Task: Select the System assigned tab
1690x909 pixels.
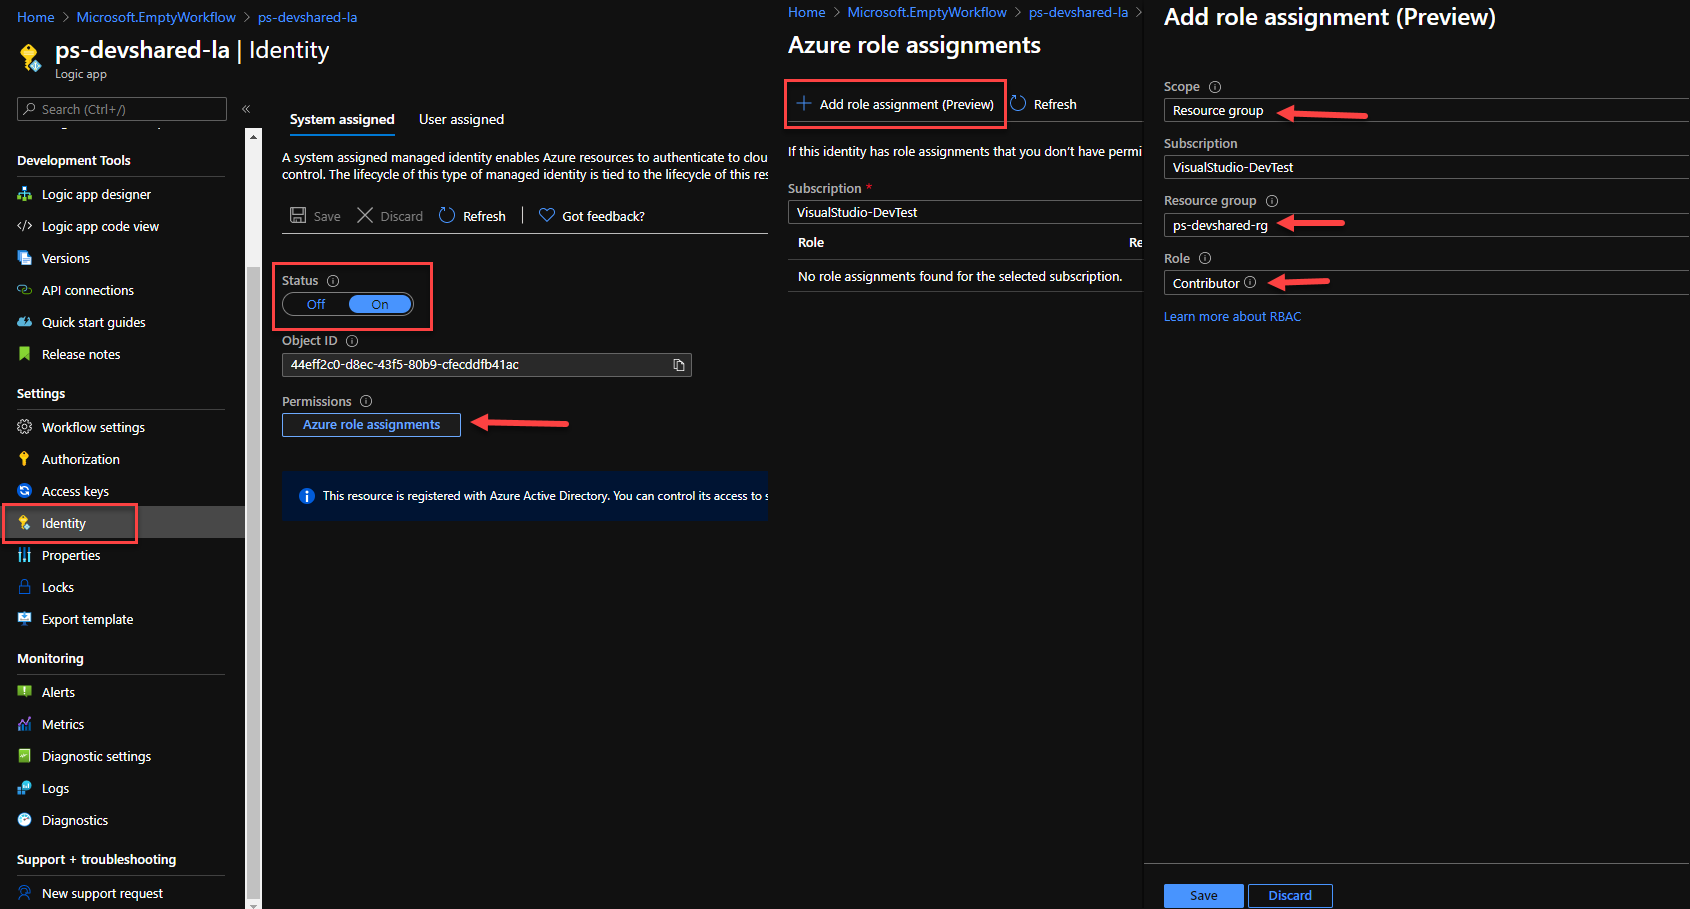Action: click(x=341, y=119)
